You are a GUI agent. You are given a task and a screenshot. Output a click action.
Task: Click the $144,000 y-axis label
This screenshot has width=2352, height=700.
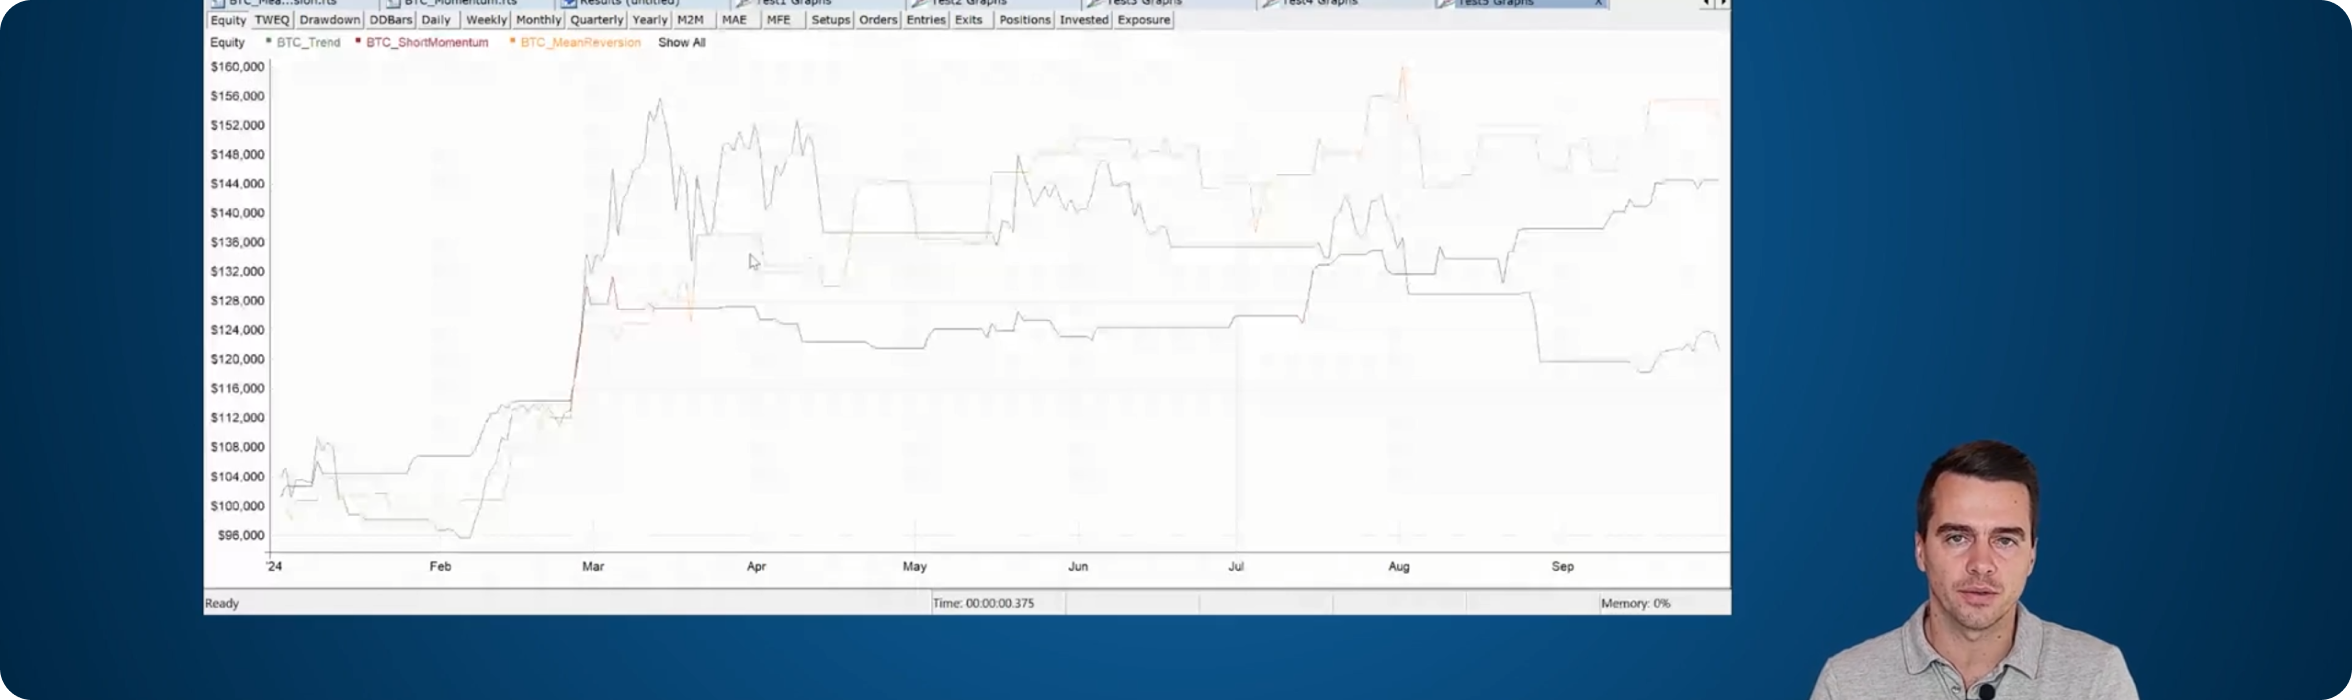(x=237, y=184)
